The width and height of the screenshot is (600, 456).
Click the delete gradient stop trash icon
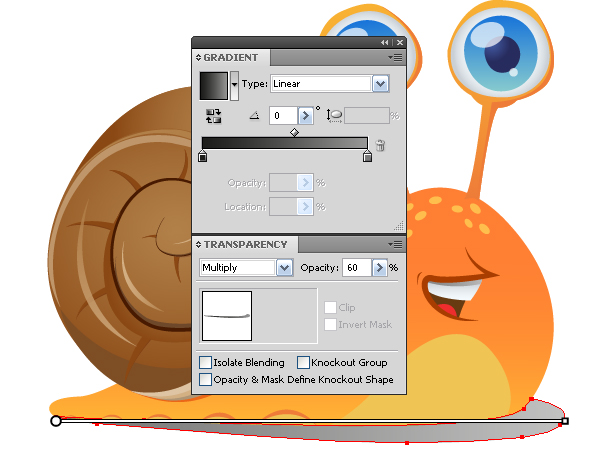pyautogui.click(x=380, y=145)
